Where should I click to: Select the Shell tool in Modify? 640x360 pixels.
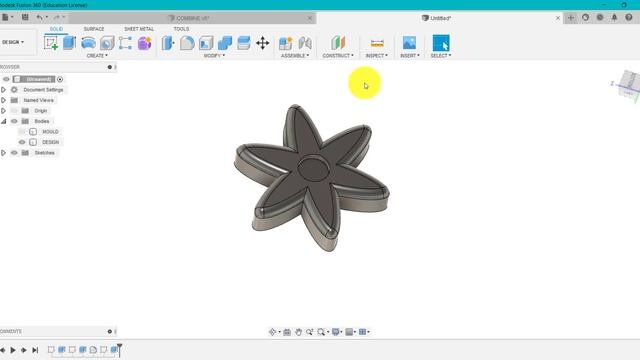[206, 43]
